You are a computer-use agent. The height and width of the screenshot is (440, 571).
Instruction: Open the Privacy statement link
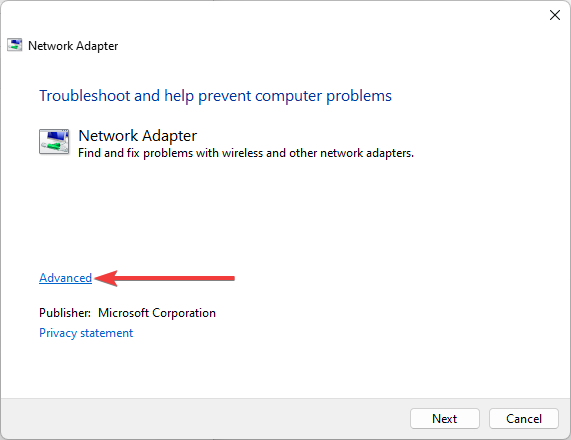pos(86,333)
